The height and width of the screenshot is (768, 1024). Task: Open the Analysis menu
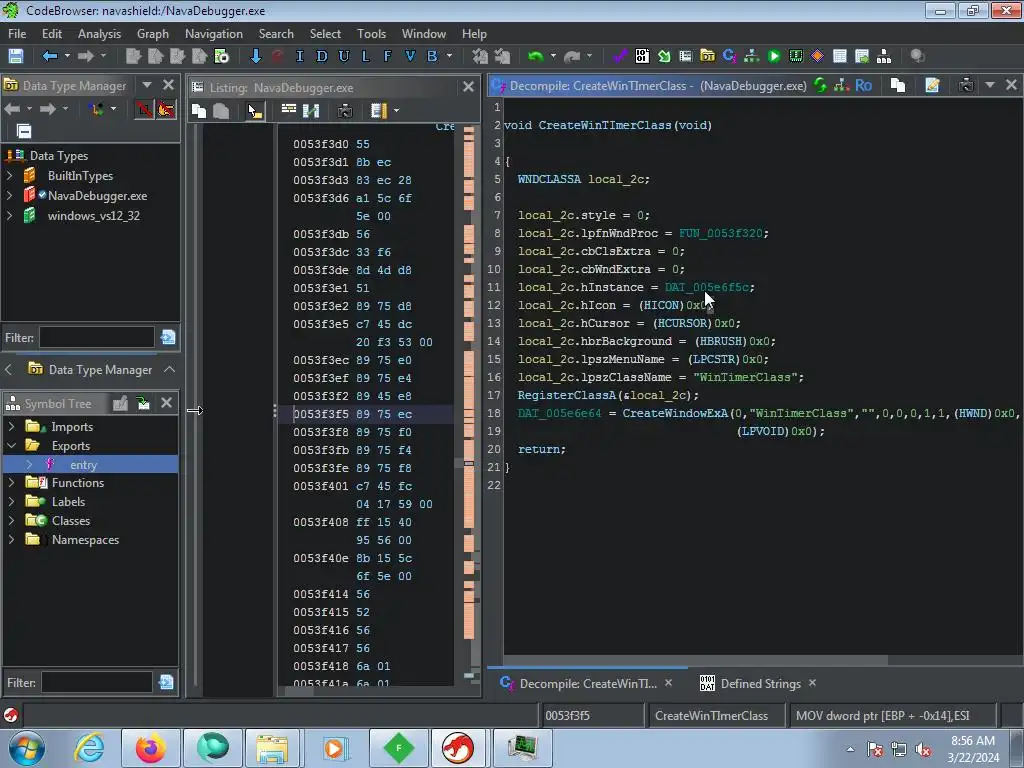pyautogui.click(x=99, y=34)
